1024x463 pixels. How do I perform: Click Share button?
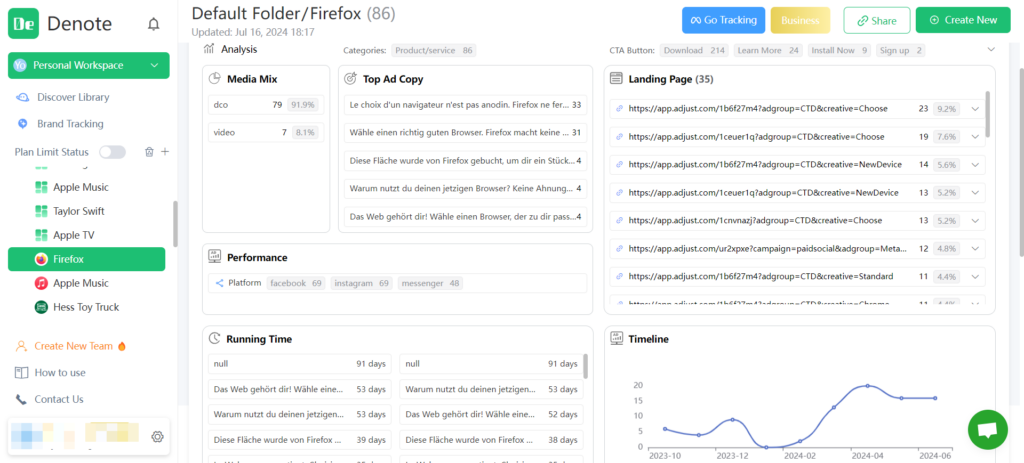(876, 20)
